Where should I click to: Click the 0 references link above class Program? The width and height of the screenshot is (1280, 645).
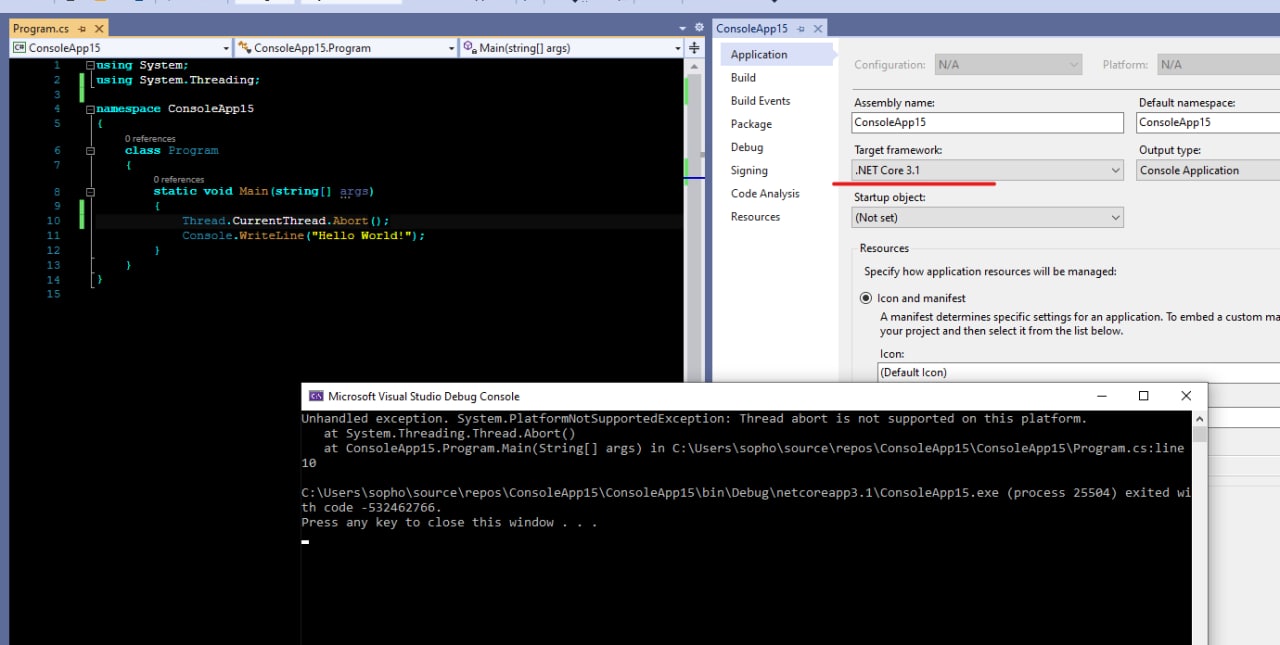tap(150, 139)
